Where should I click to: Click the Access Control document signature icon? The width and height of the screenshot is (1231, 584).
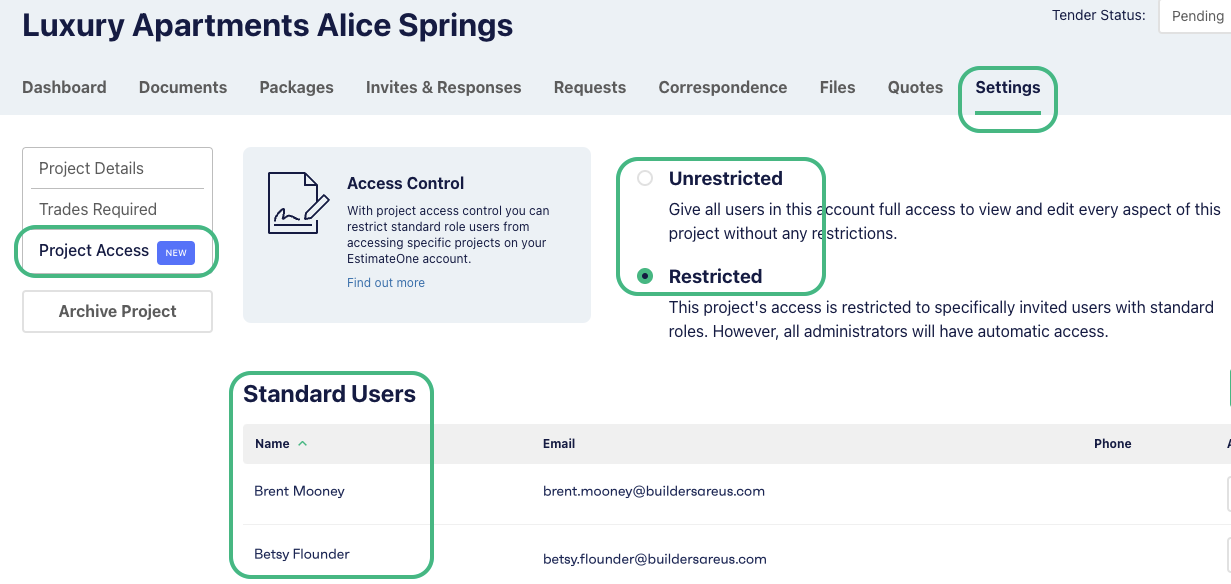[x=298, y=203]
